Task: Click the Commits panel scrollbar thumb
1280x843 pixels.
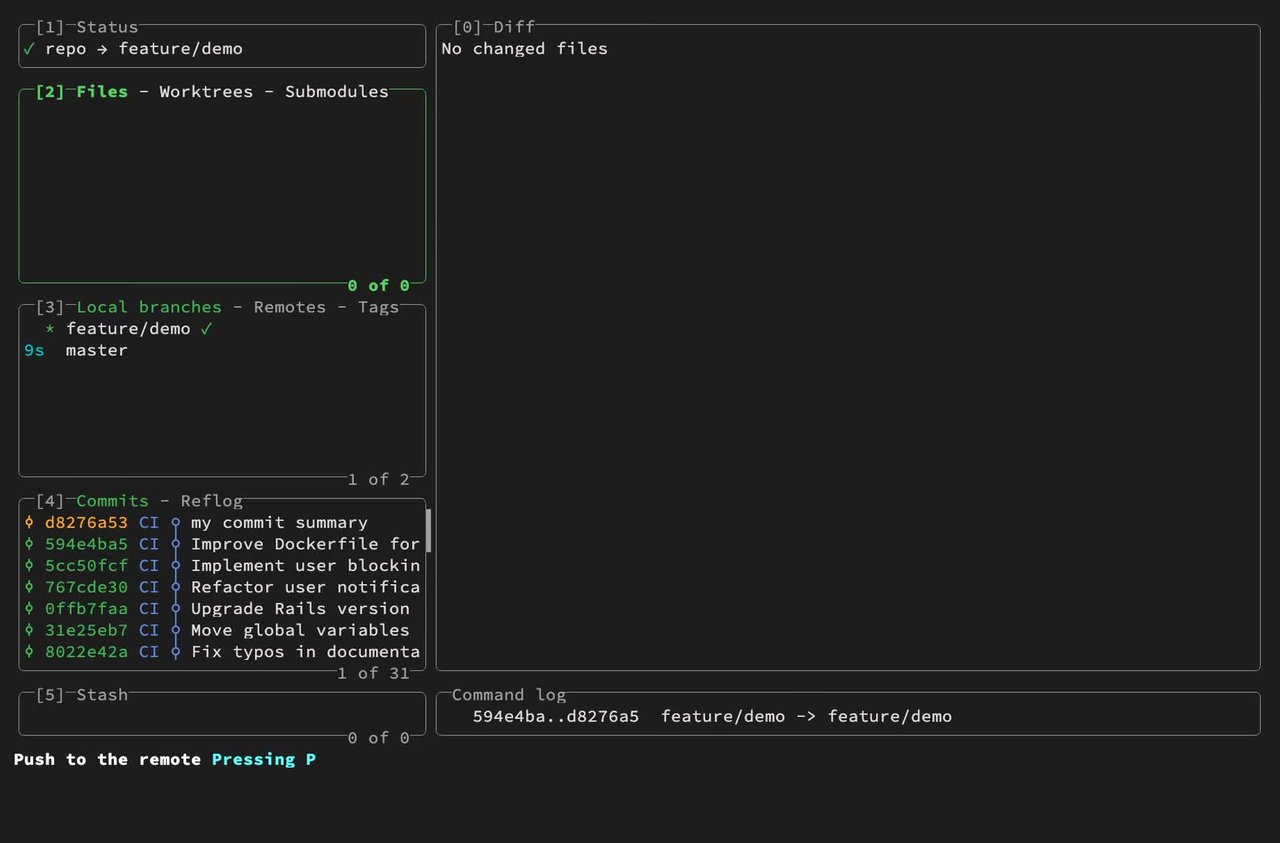Action: coord(429,531)
